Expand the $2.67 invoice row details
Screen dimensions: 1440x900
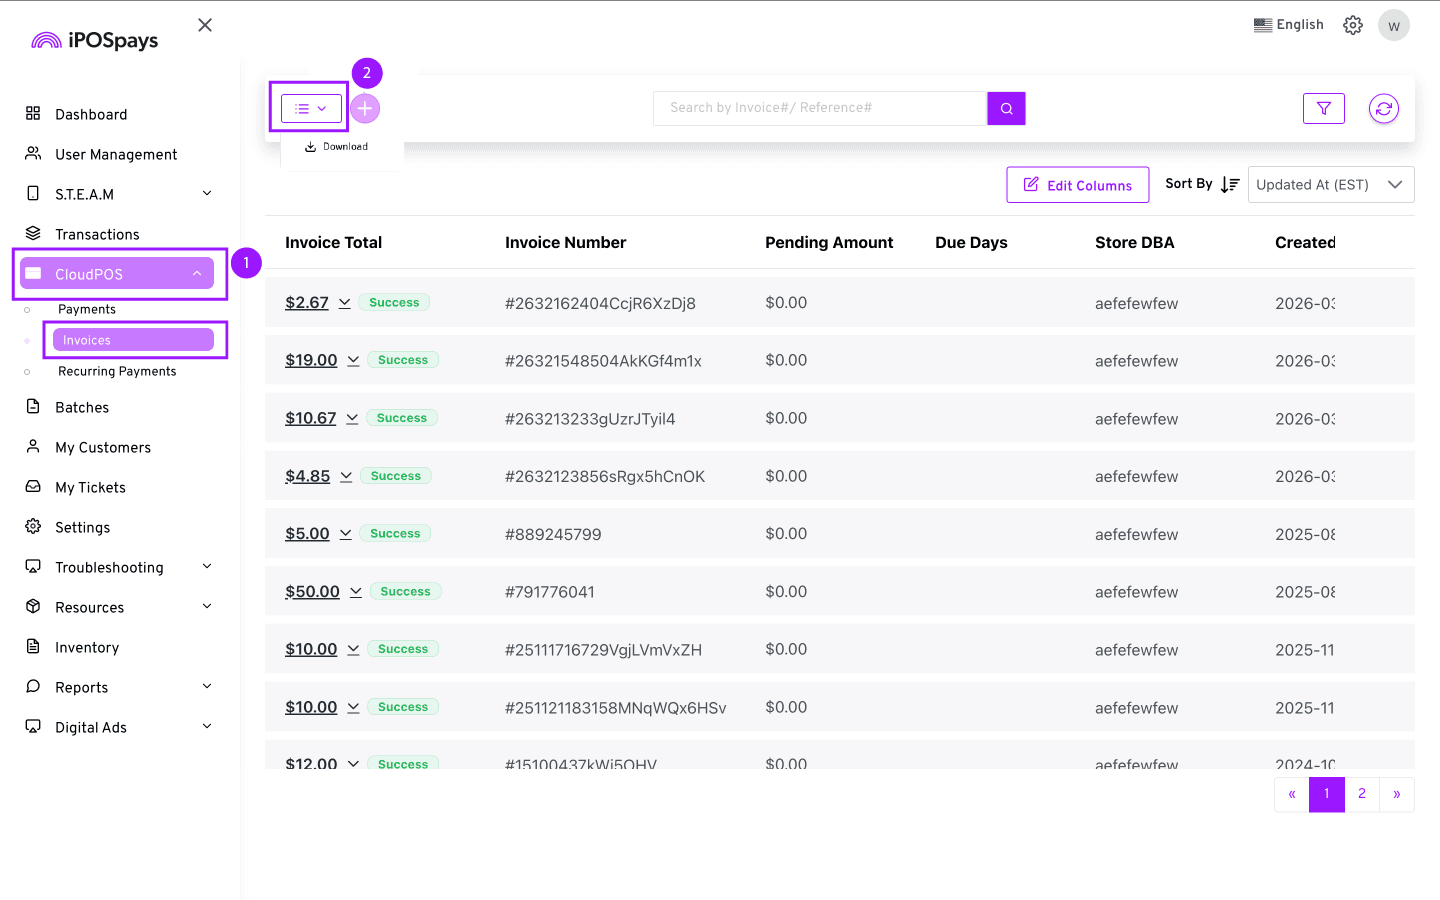(x=344, y=303)
